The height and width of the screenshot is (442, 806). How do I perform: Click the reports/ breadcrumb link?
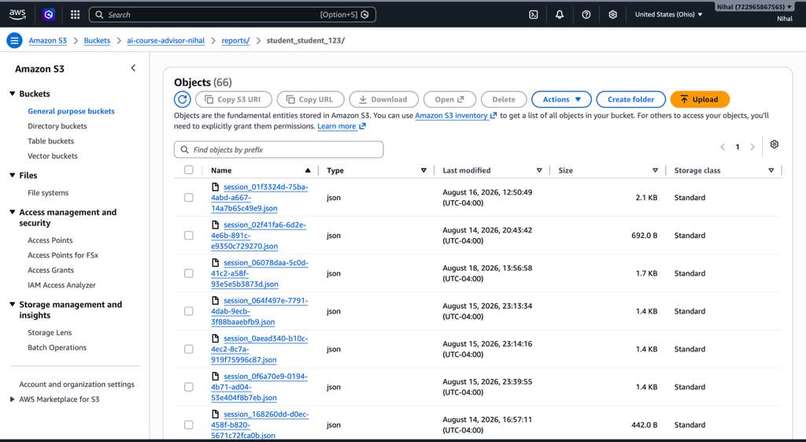(235, 40)
